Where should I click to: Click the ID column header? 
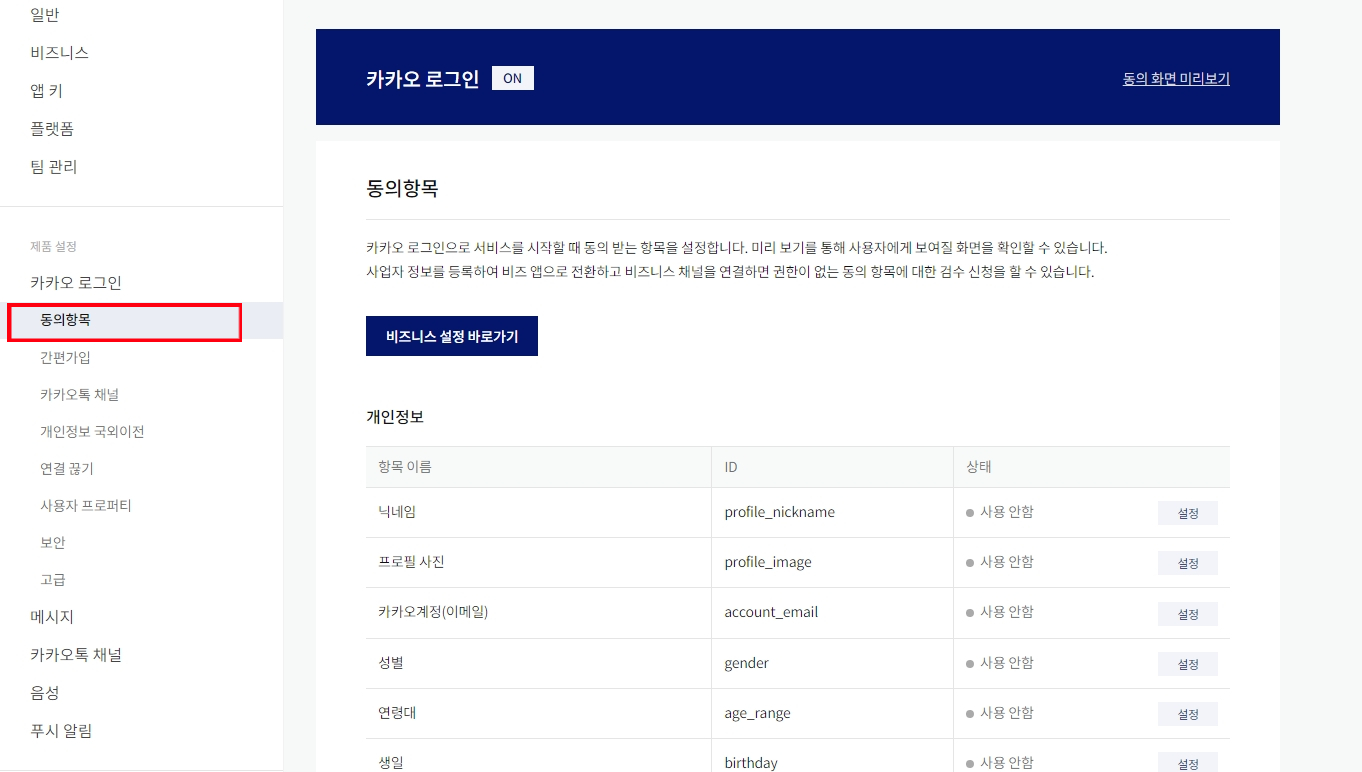click(731, 467)
